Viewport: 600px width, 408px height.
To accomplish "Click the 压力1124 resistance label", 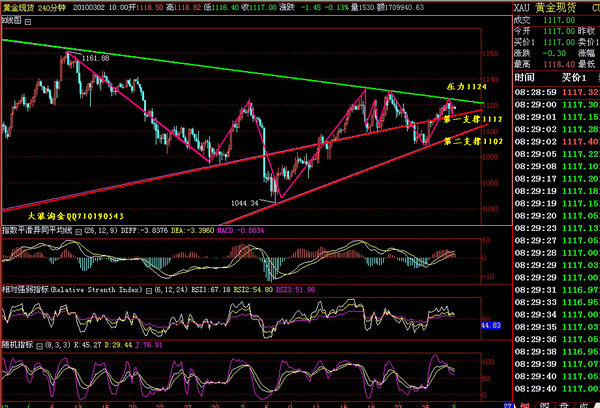I will [x=467, y=87].
